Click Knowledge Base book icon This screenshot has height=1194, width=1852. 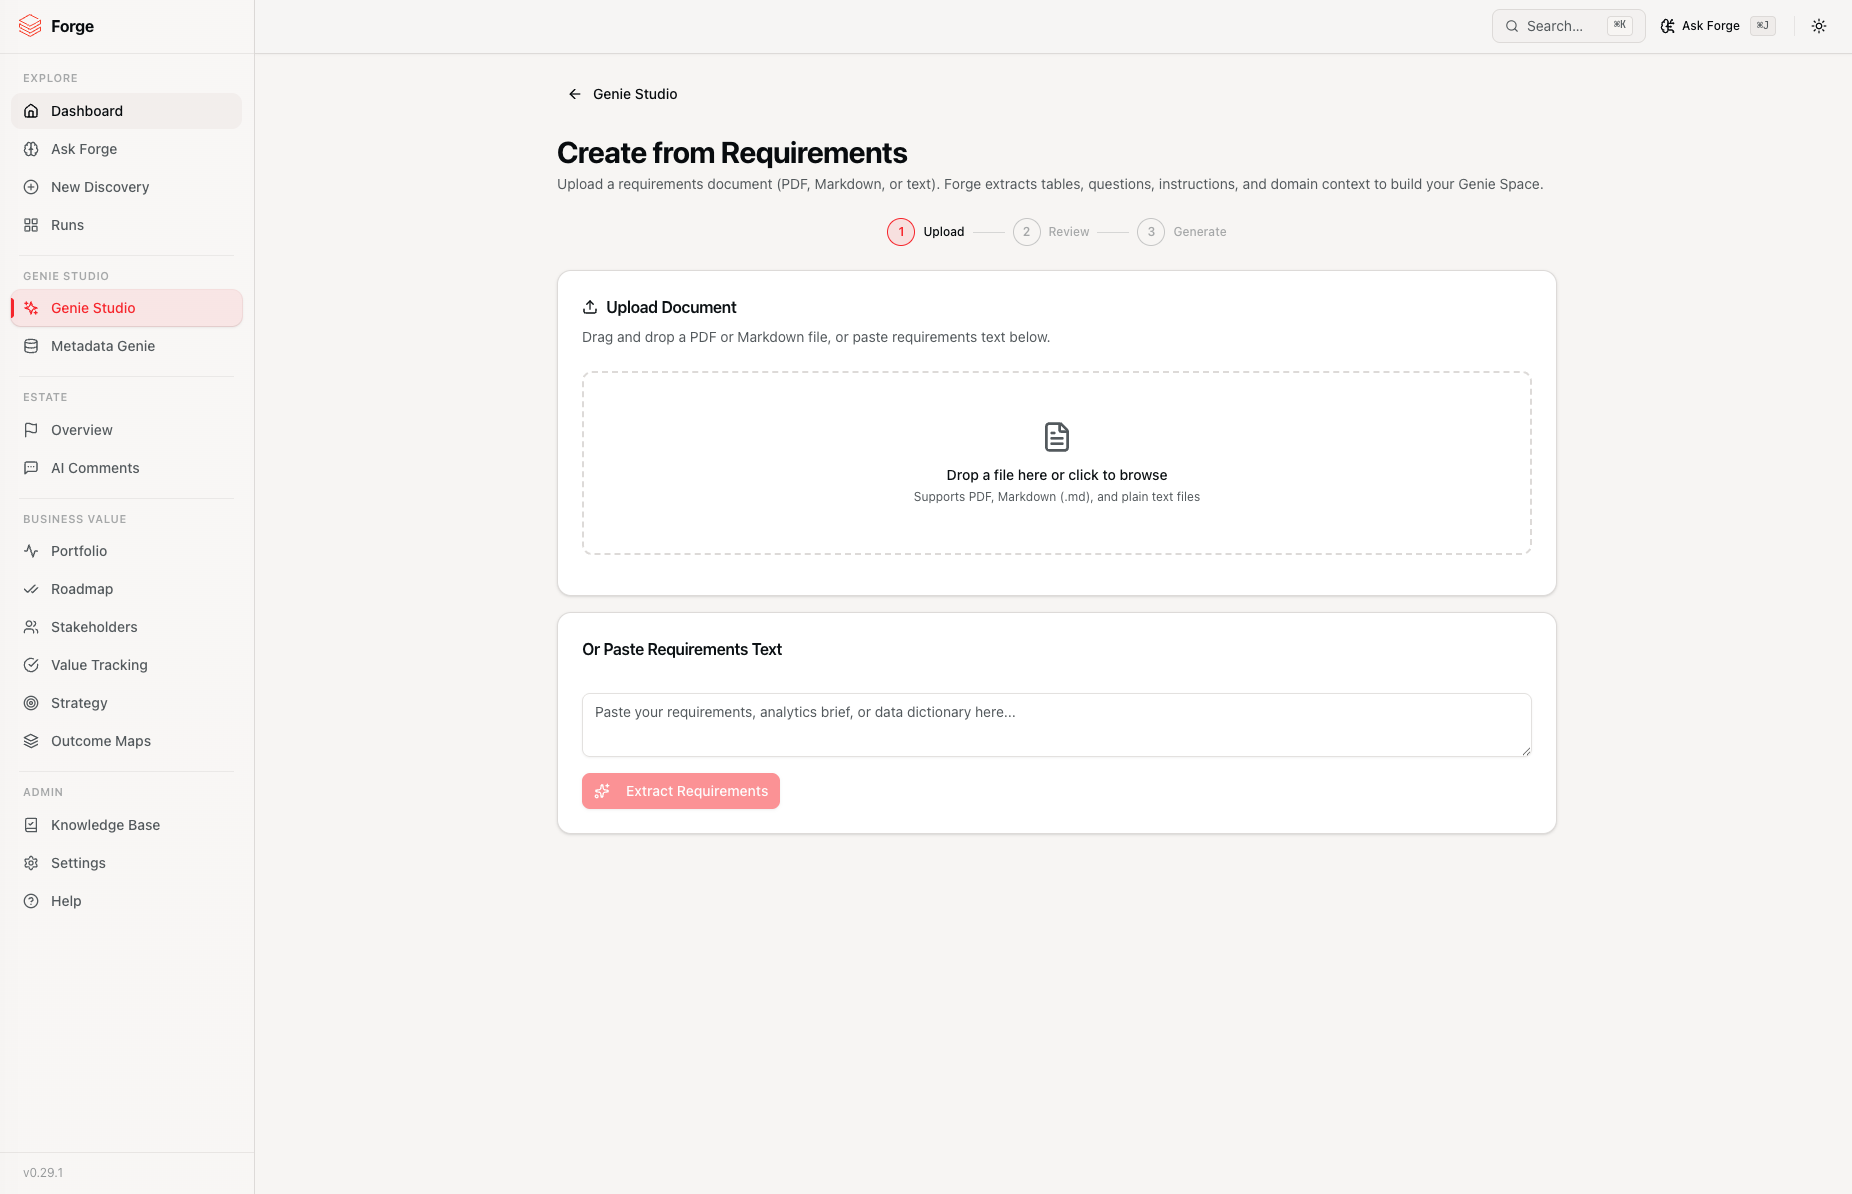click(31, 825)
